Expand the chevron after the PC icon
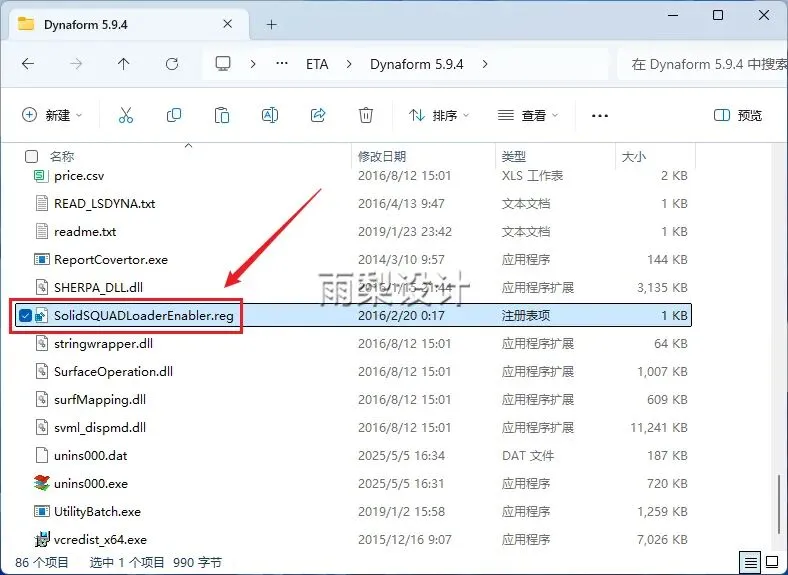Screen dimensions: 788x575 click(x=253, y=64)
